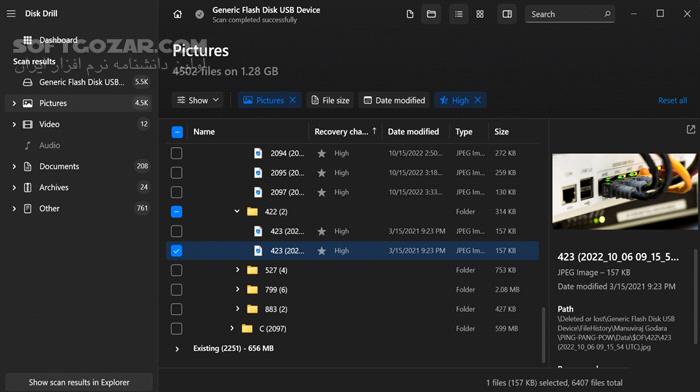700x392 pixels.
Task: Open the hamburger menu
Action: (11, 14)
